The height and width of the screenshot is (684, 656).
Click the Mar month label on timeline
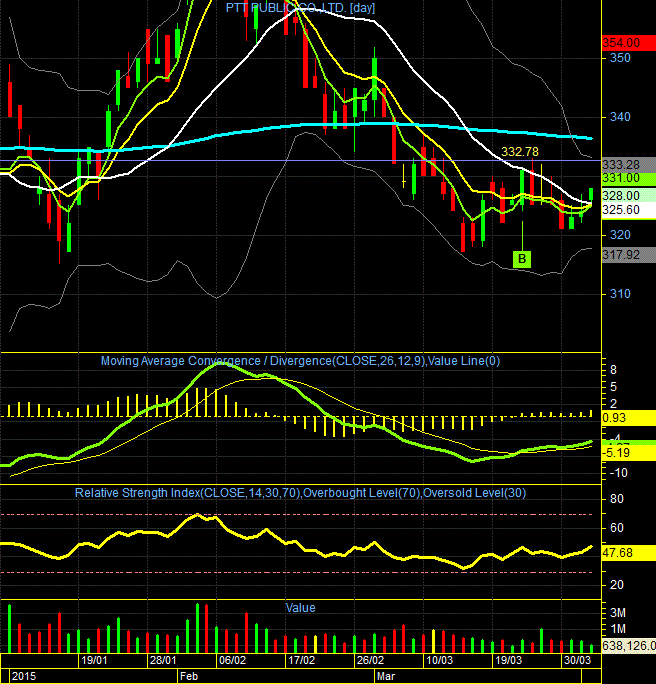(x=386, y=677)
